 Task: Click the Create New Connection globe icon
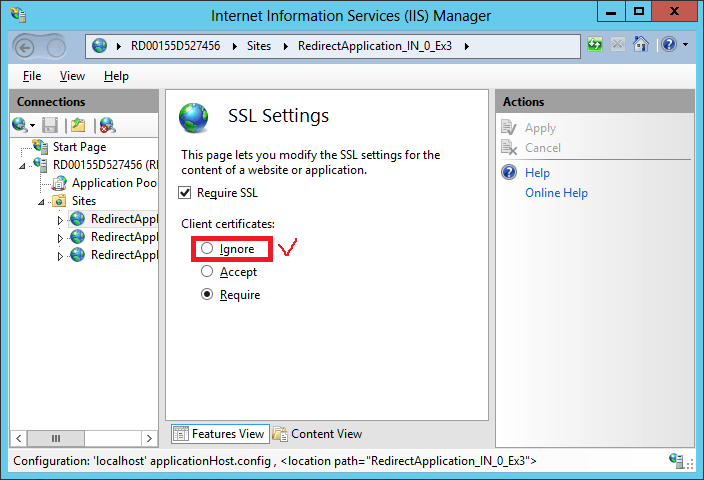(x=20, y=124)
